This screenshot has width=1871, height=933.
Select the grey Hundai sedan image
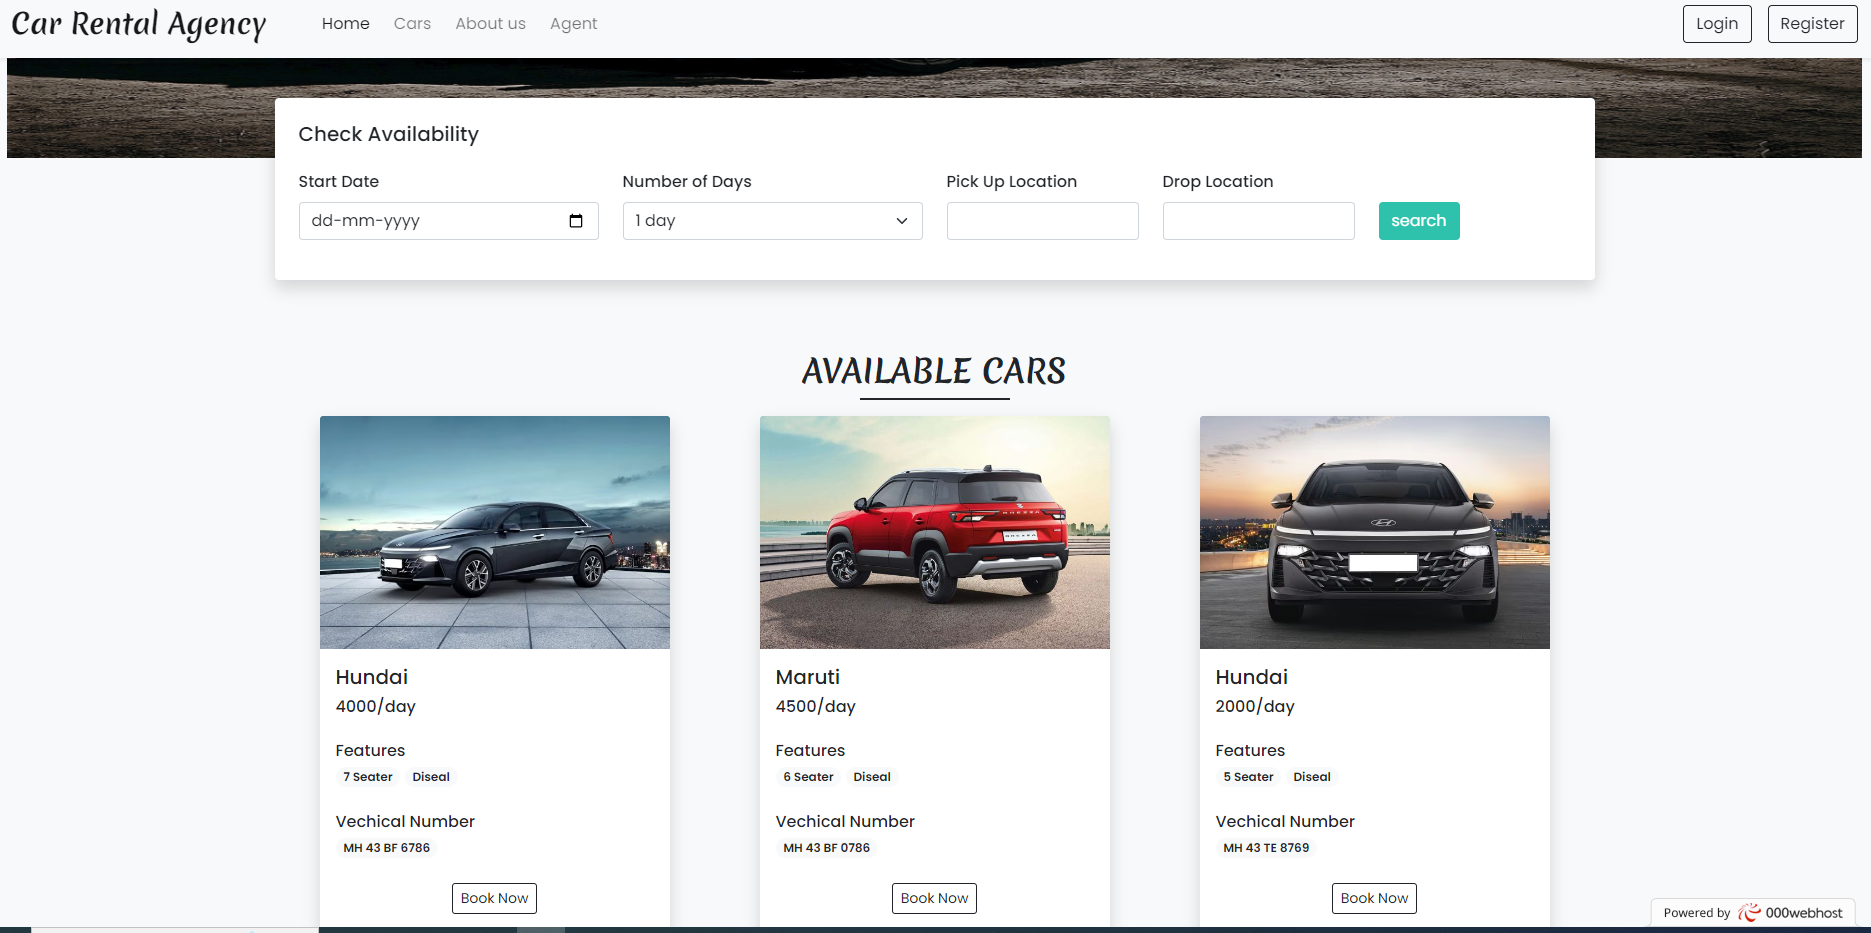(x=495, y=532)
